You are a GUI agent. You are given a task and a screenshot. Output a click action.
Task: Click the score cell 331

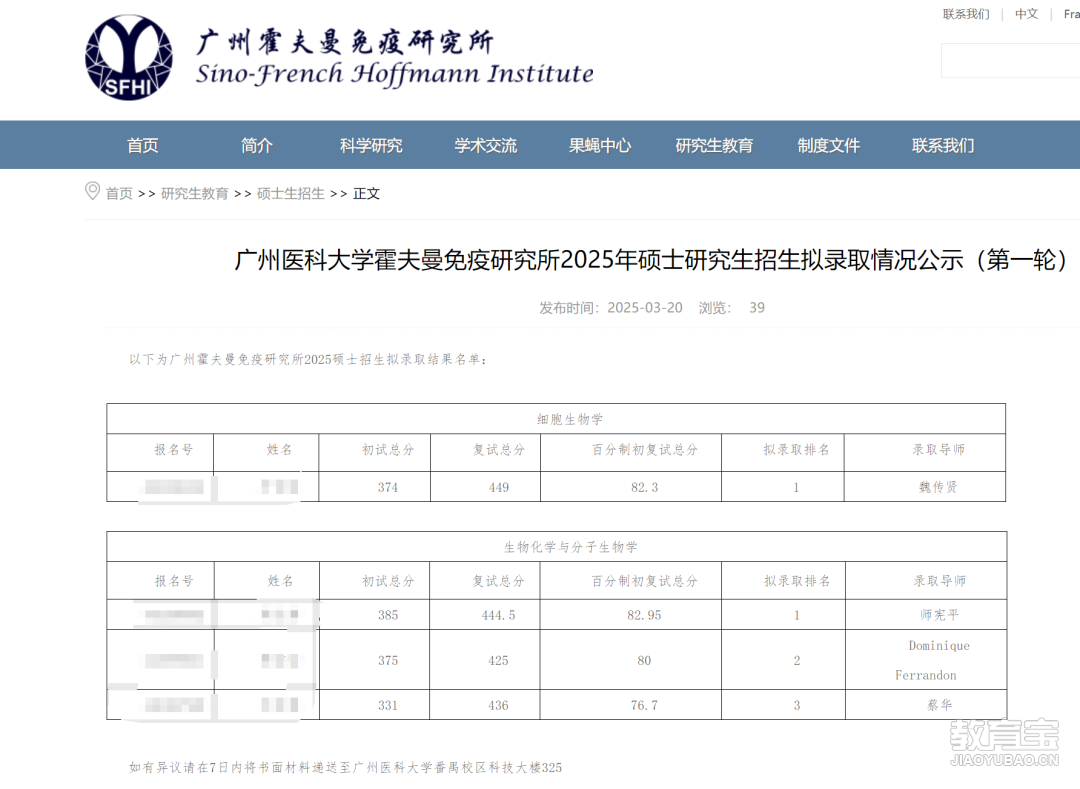[x=388, y=706]
